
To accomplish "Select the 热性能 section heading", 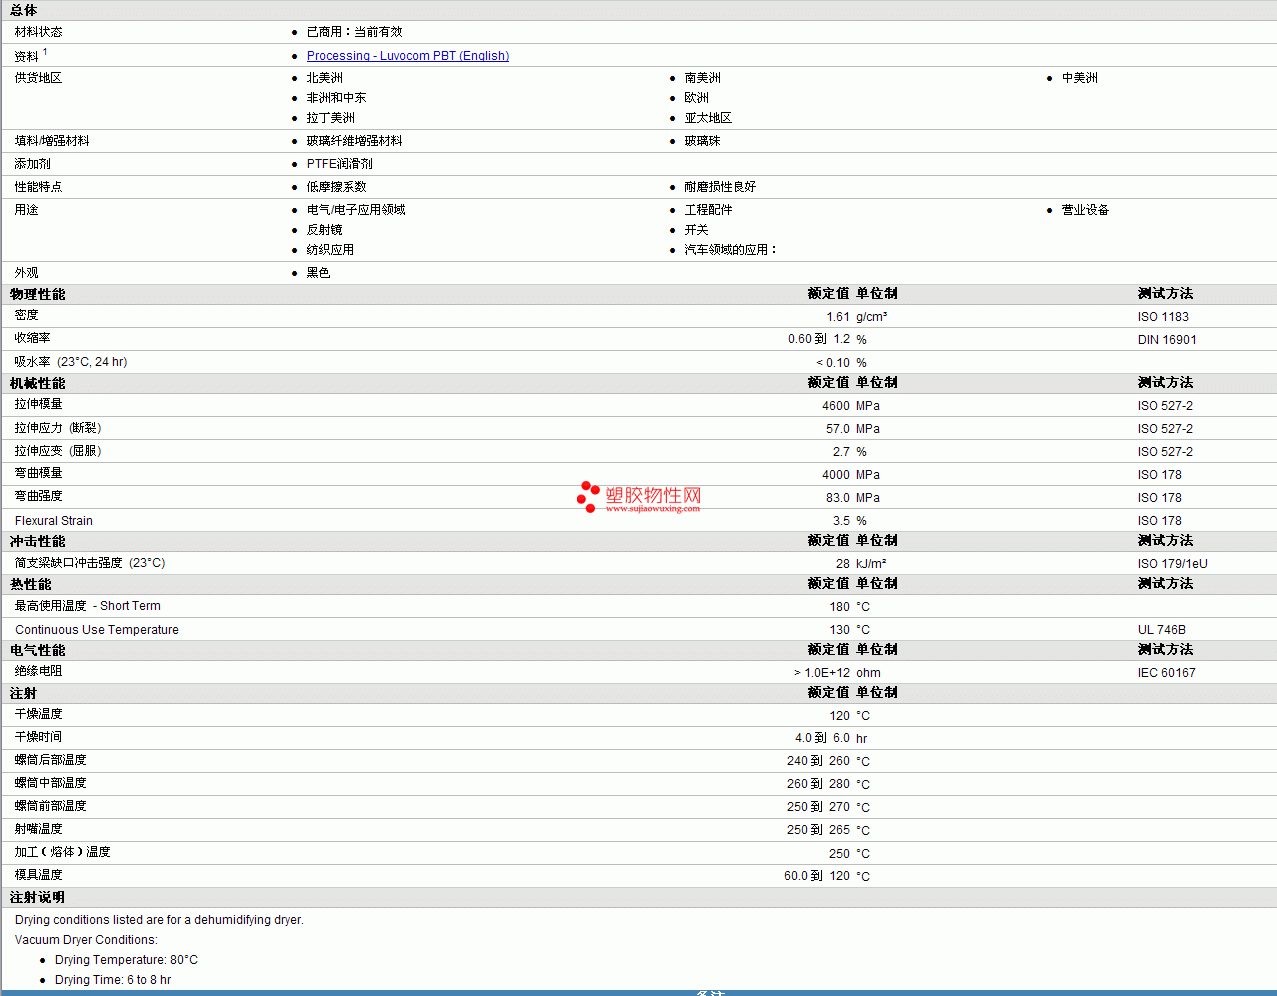I will tap(31, 584).
